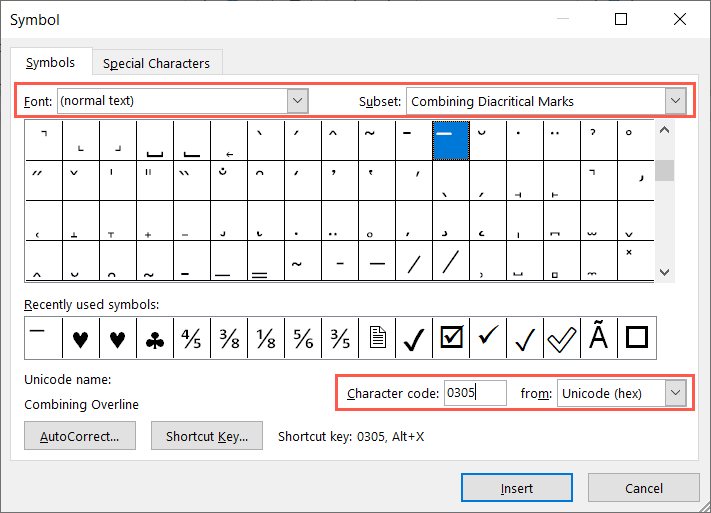Open the Unicode (hex) from dropdown
Image resolution: width=711 pixels, height=513 pixels.
point(676,393)
